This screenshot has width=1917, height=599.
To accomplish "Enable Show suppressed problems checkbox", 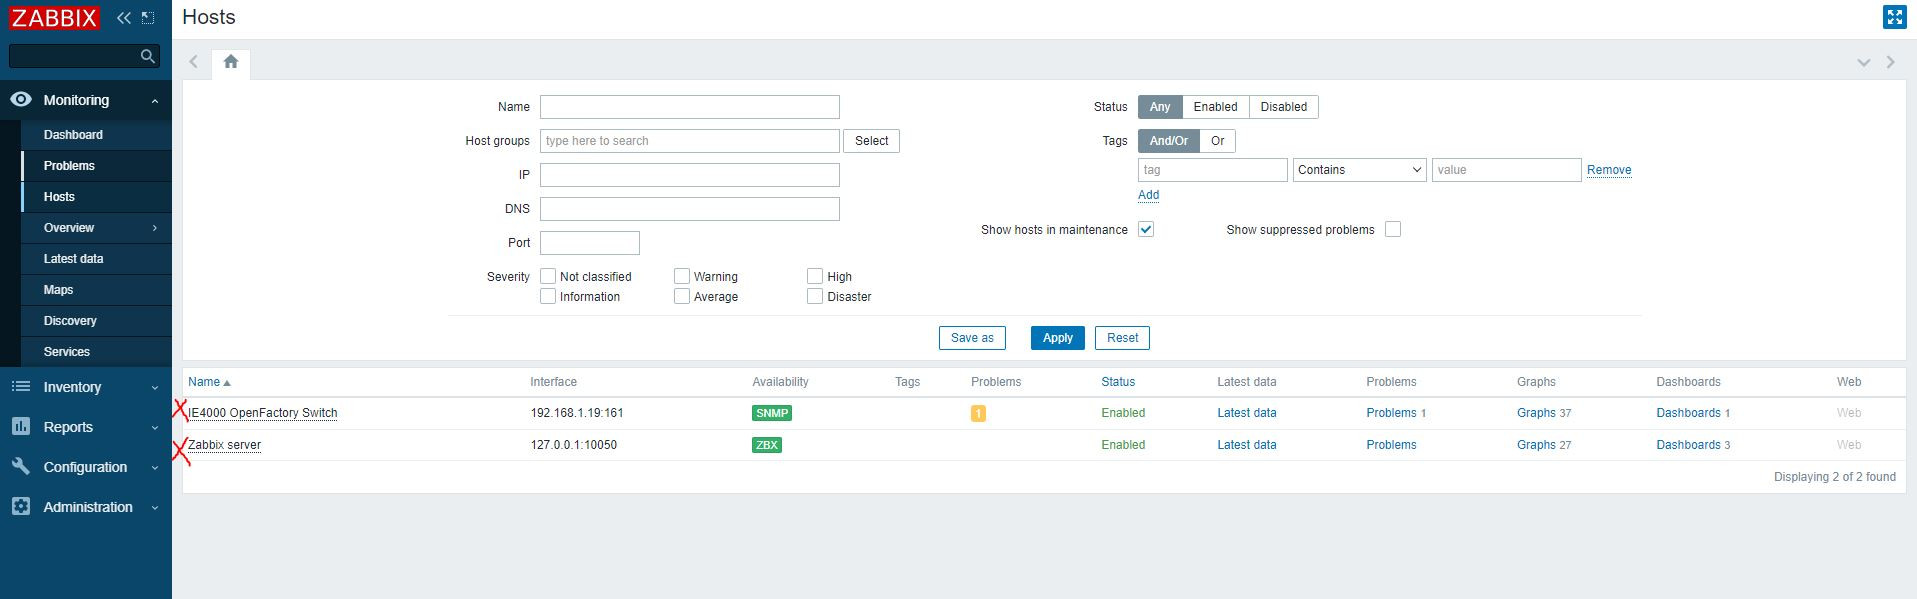I will click(1393, 229).
